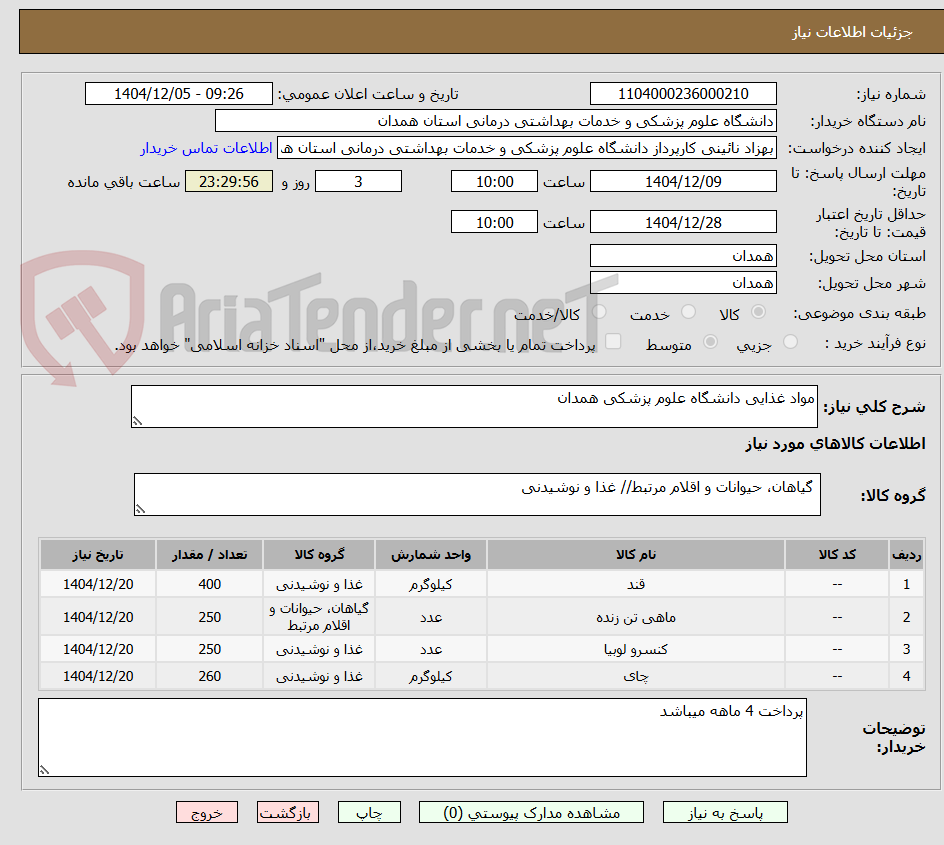Click row number 2 cell
This screenshot has height=845, width=944.
pos(907,617)
